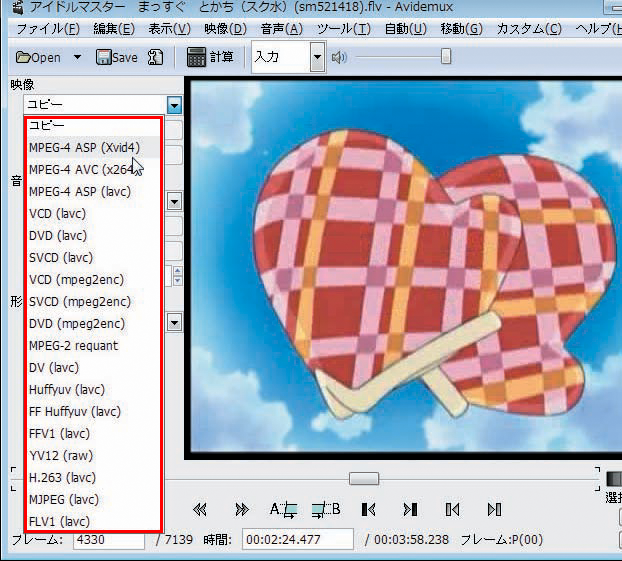The height and width of the screenshot is (561, 622).
Task: Expand the audio codec dropdown arrow
Action: (175, 202)
